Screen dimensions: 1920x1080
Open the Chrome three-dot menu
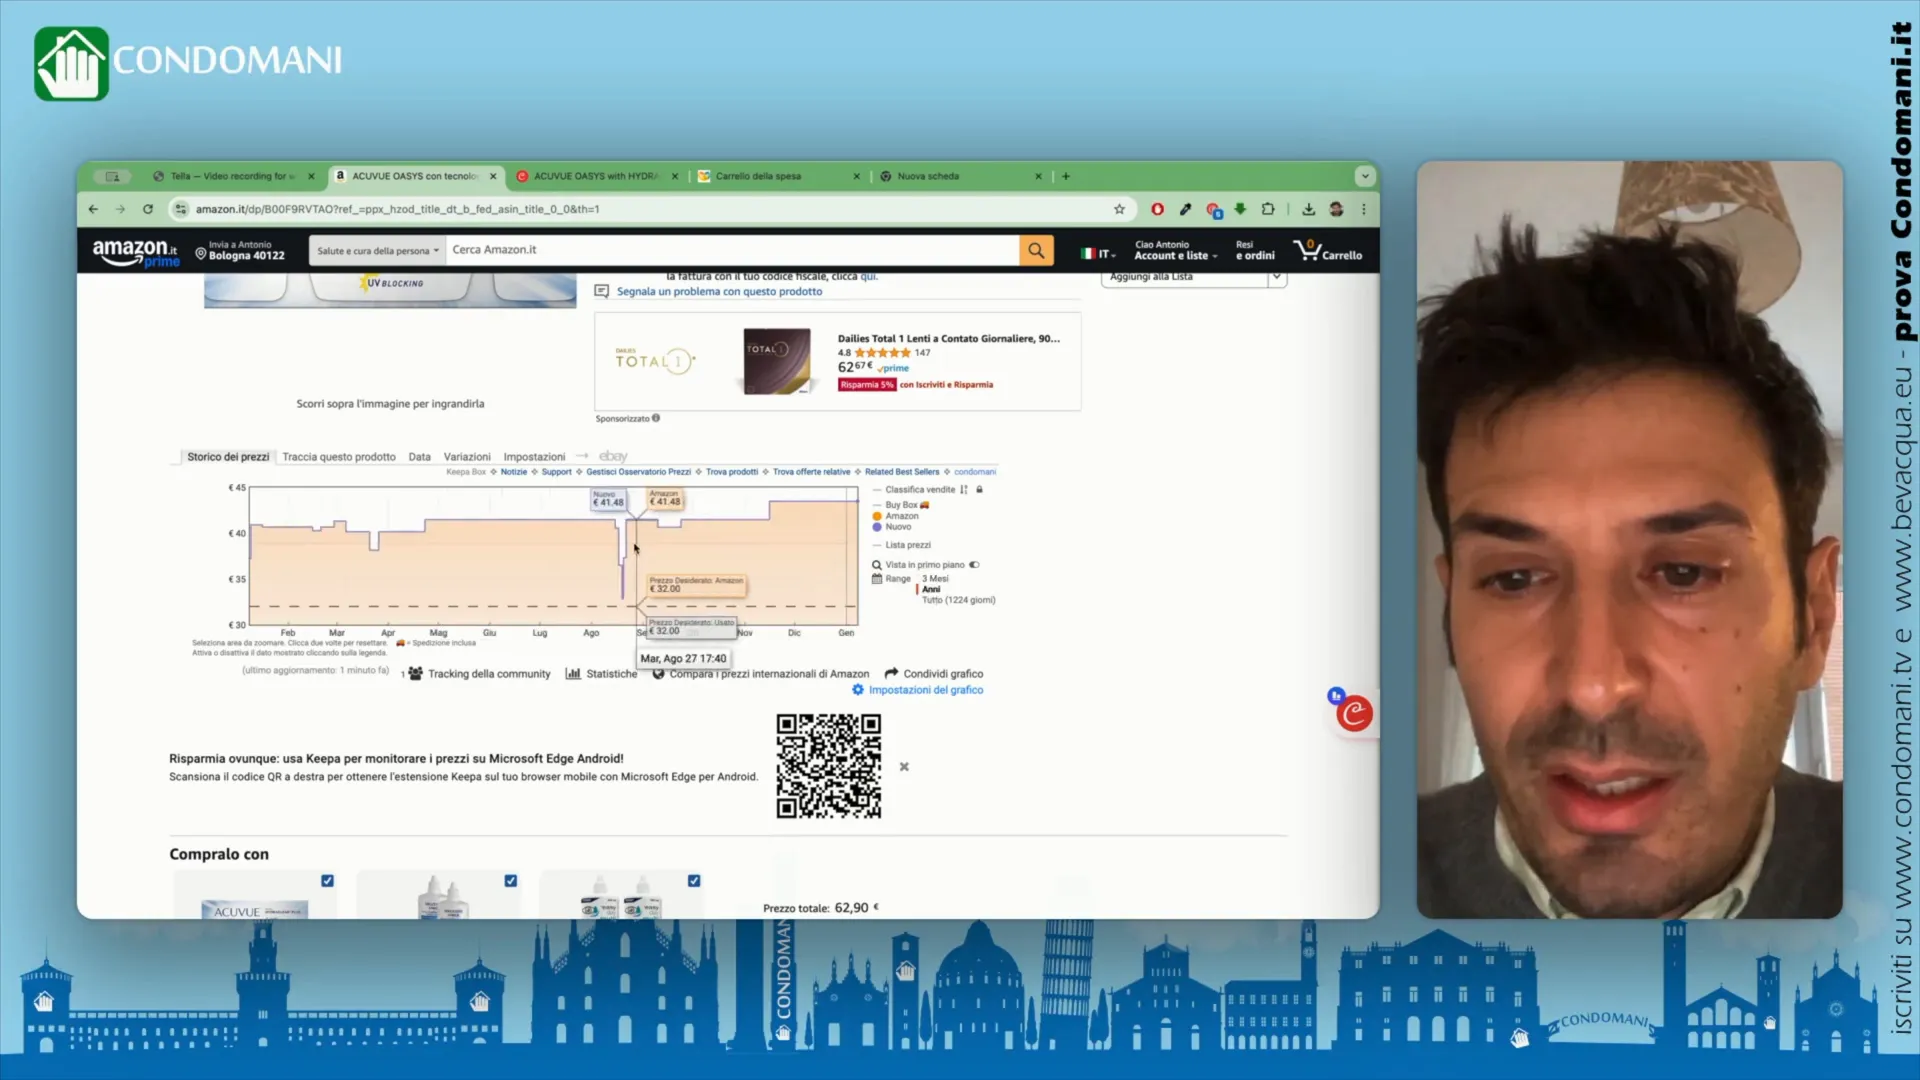click(1364, 209)
